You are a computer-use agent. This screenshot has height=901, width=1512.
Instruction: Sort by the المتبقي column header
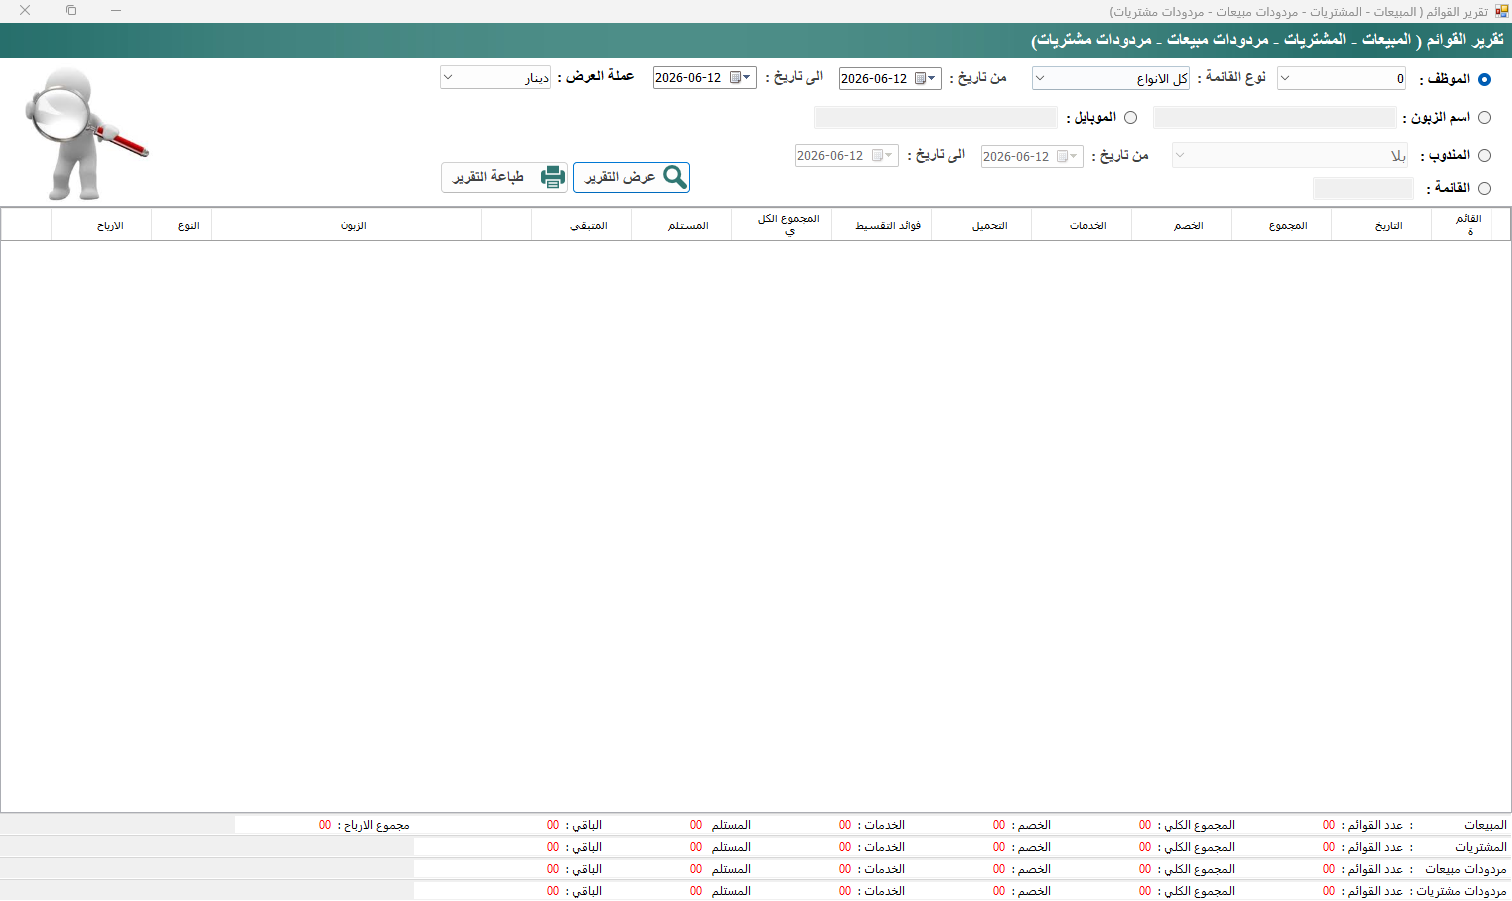(x=582, y=225)
